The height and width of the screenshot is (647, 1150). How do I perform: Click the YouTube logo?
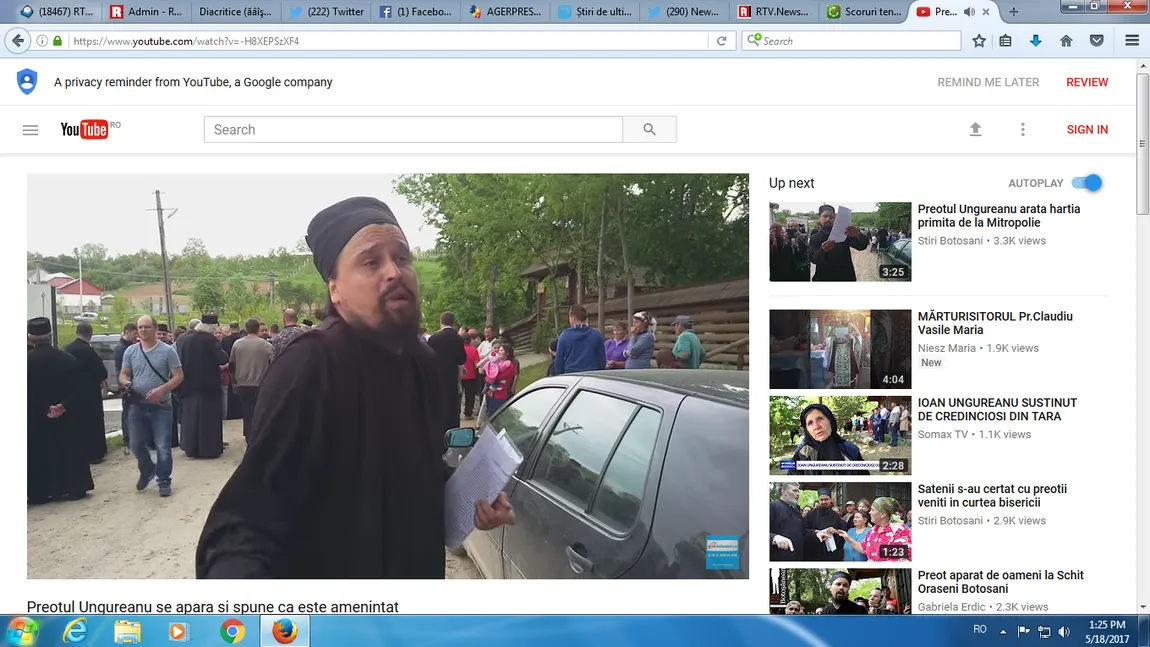(85, 130)
